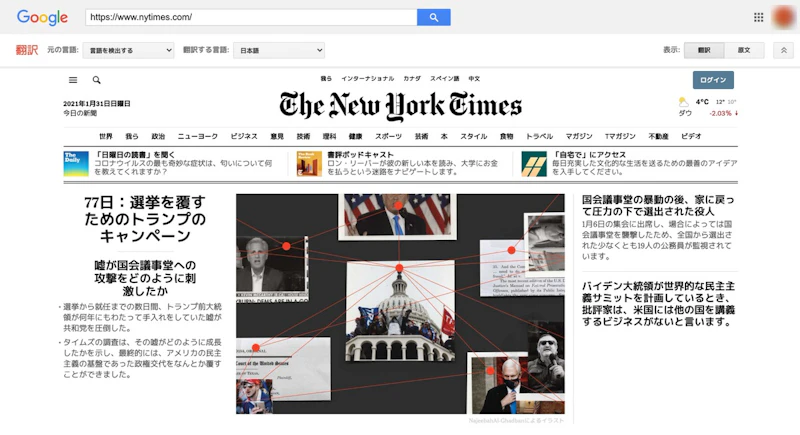Click The New York Times masthead logo

tap(400, 106)
